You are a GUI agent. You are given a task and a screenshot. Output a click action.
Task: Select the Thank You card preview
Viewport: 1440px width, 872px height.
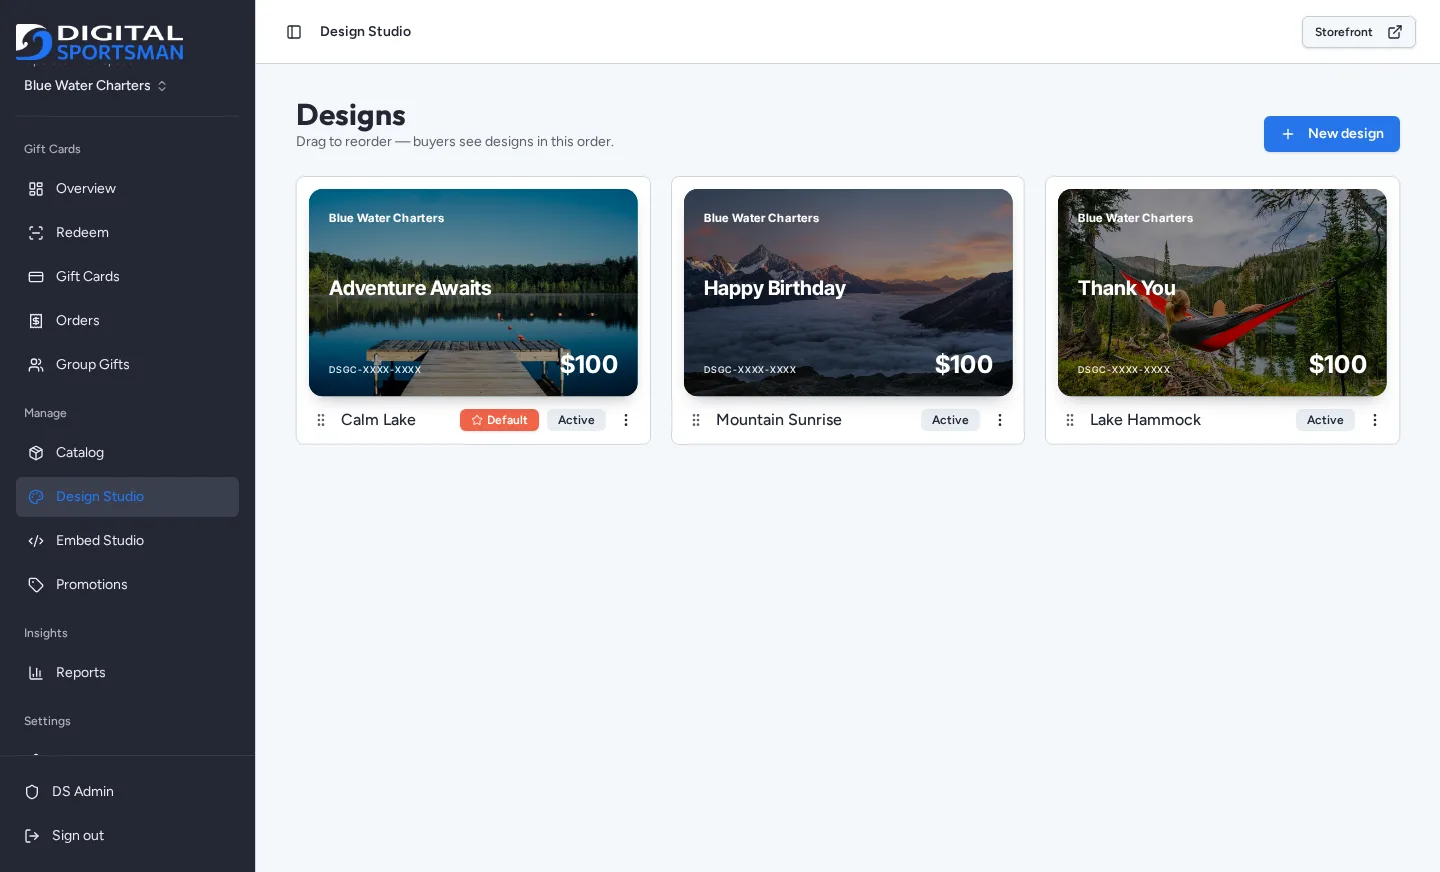1222,293
